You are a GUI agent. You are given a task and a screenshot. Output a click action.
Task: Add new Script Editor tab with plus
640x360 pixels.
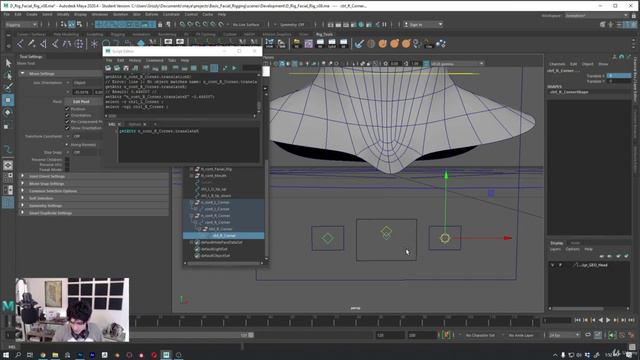point(155,124)
